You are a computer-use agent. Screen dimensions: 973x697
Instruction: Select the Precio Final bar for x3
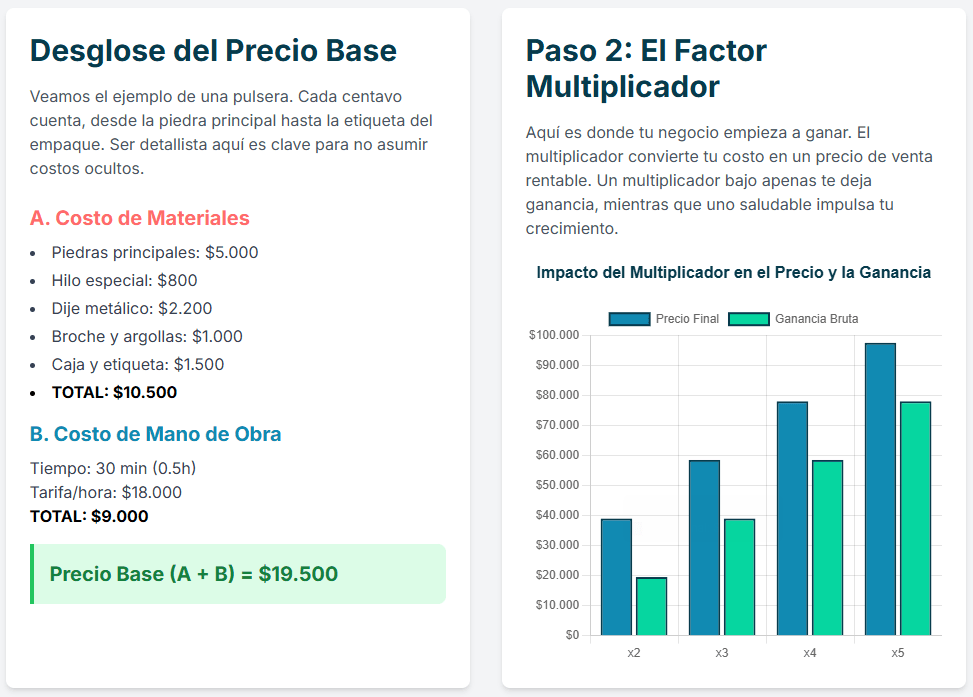pos(704,547)
